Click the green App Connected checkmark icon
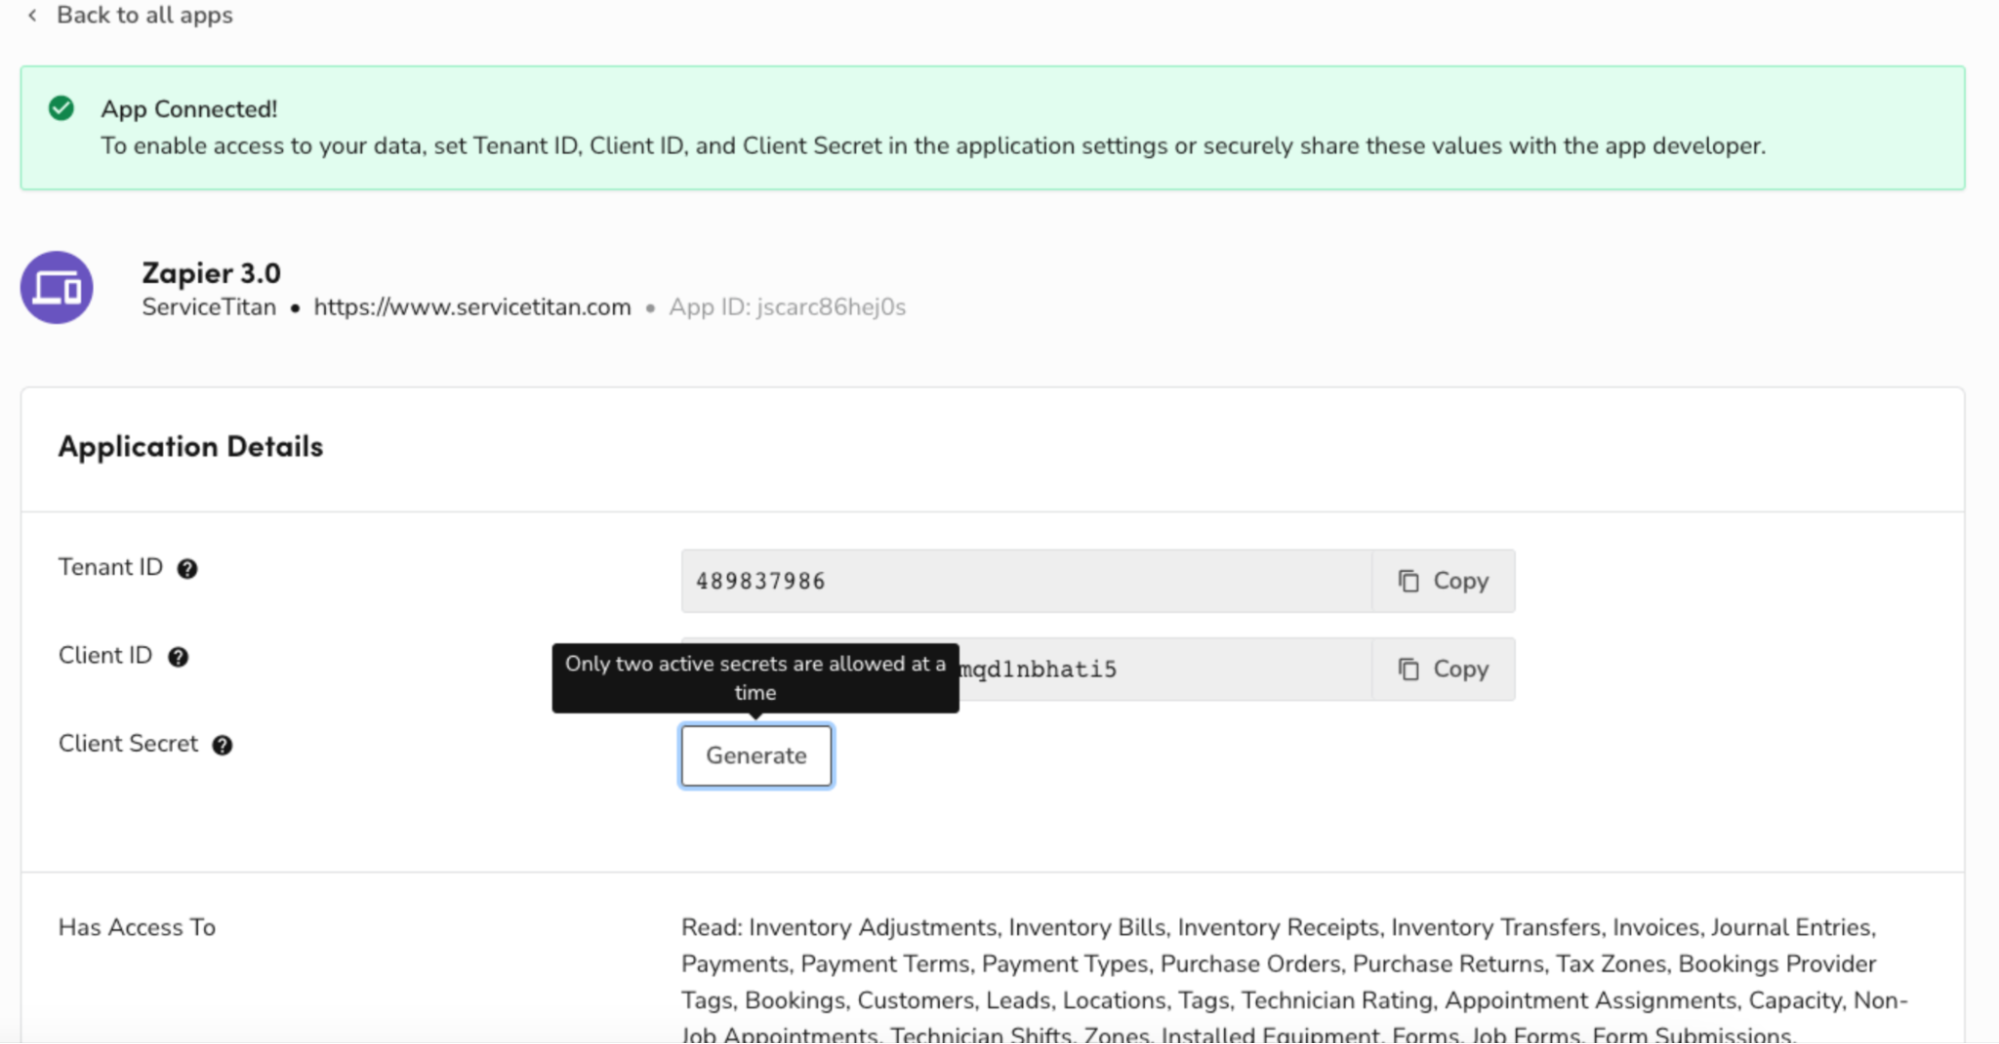The width and height of the screenshot is (1999, 1044). [x=61, y=108]
